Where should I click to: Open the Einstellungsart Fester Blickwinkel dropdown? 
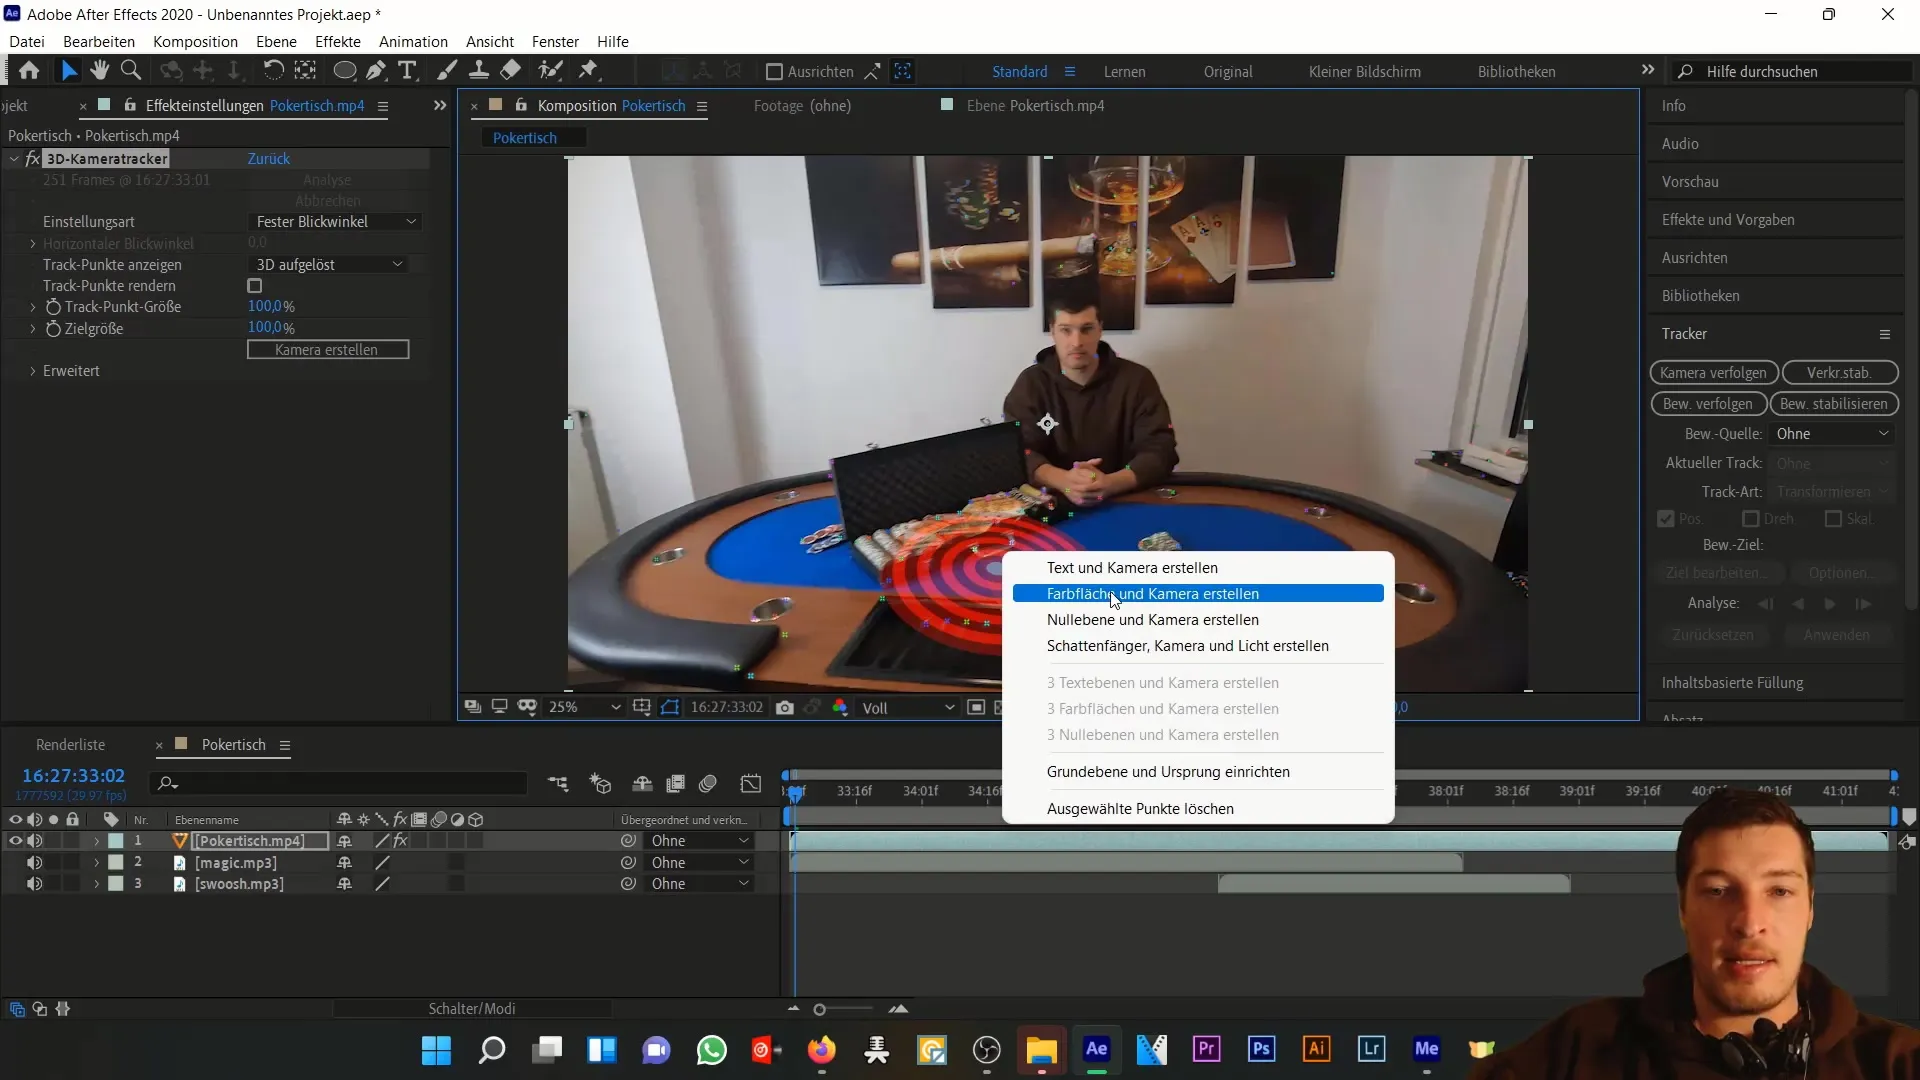click(335, 222)
